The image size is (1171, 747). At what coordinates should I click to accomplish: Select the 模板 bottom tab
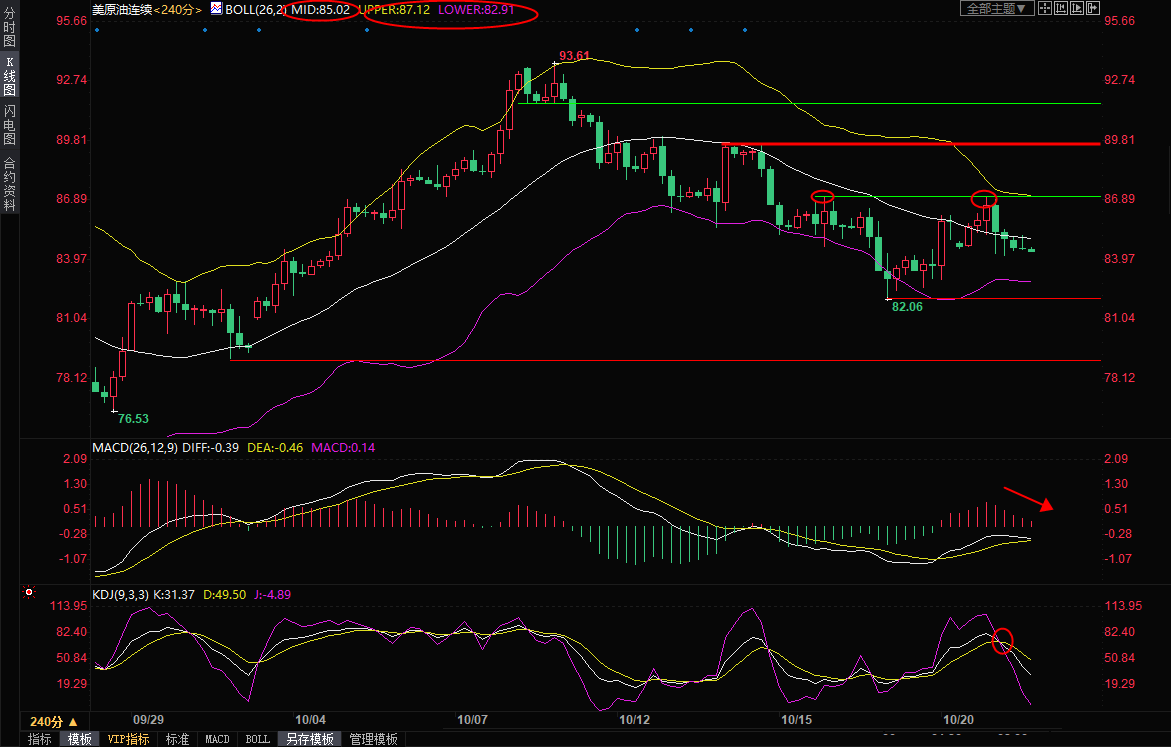[x=80, y=739]
